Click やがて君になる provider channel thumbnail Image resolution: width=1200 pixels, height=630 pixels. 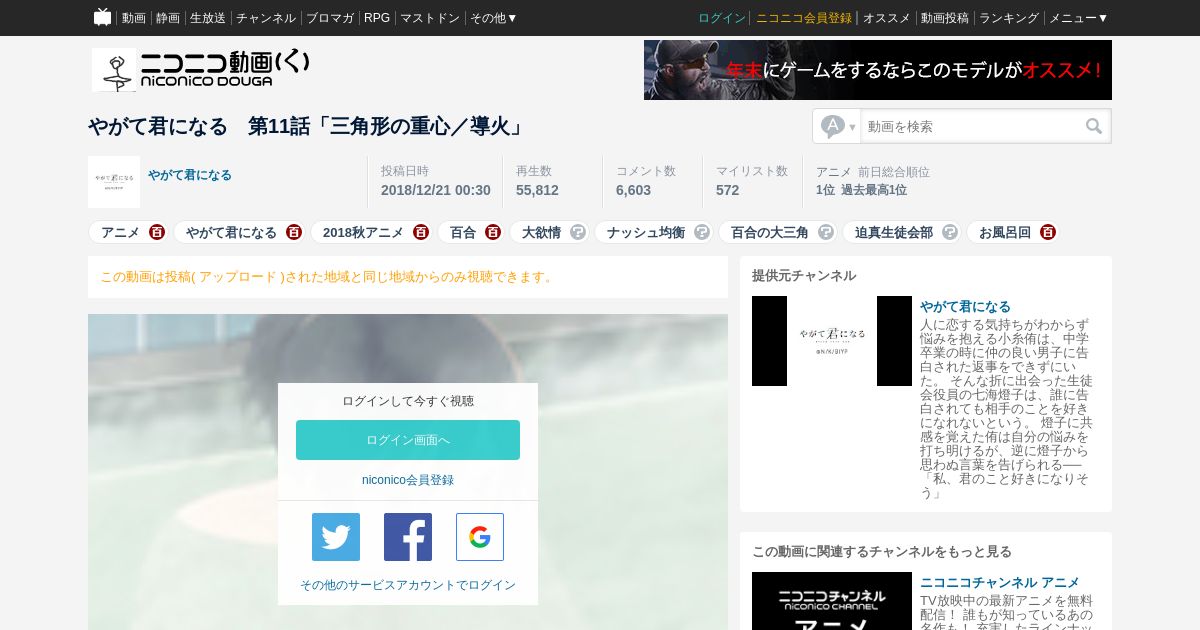coord(832,341)
